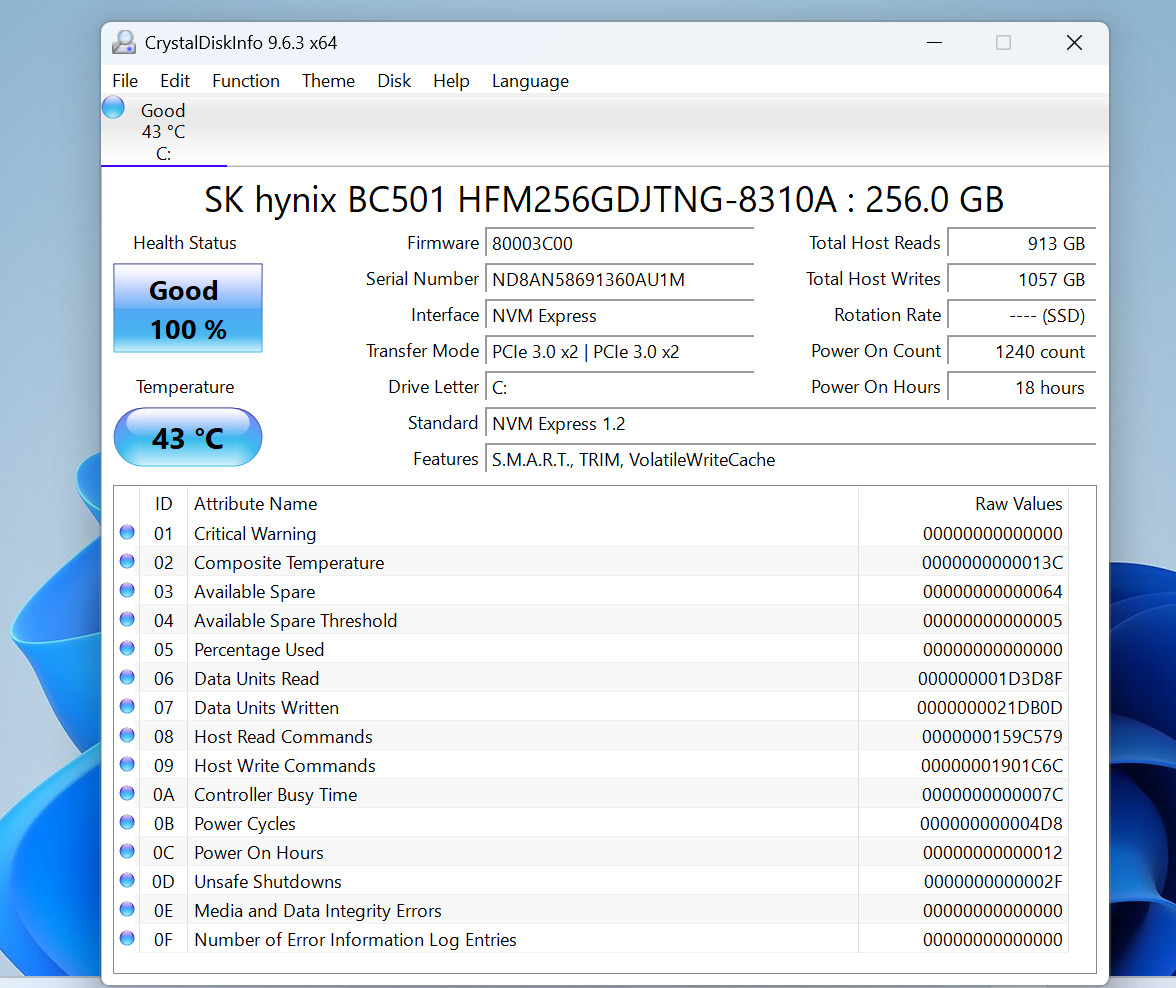Screen dimensions: 1176x988
Task: Click the status orb beside Percentage Used
Action: click(128, 649)
